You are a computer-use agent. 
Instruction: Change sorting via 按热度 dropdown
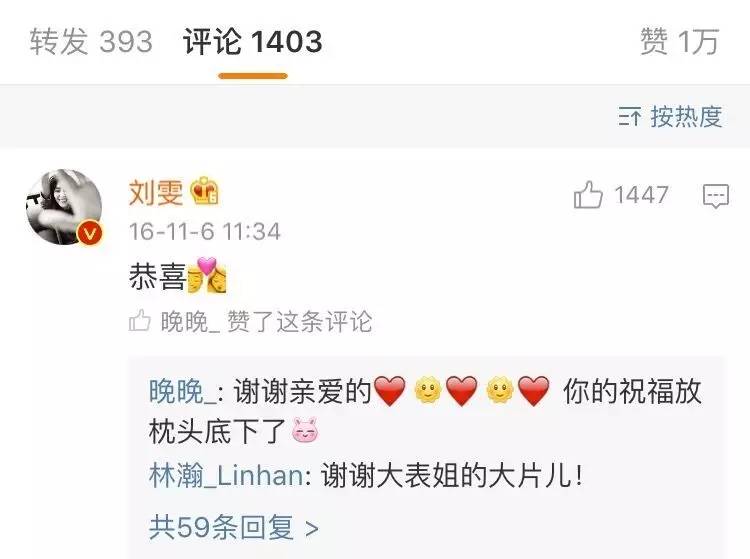tap(670, 116)
